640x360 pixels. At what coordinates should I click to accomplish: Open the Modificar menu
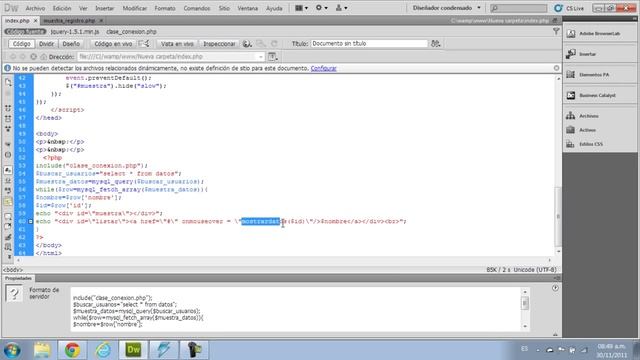click(134, 8)
